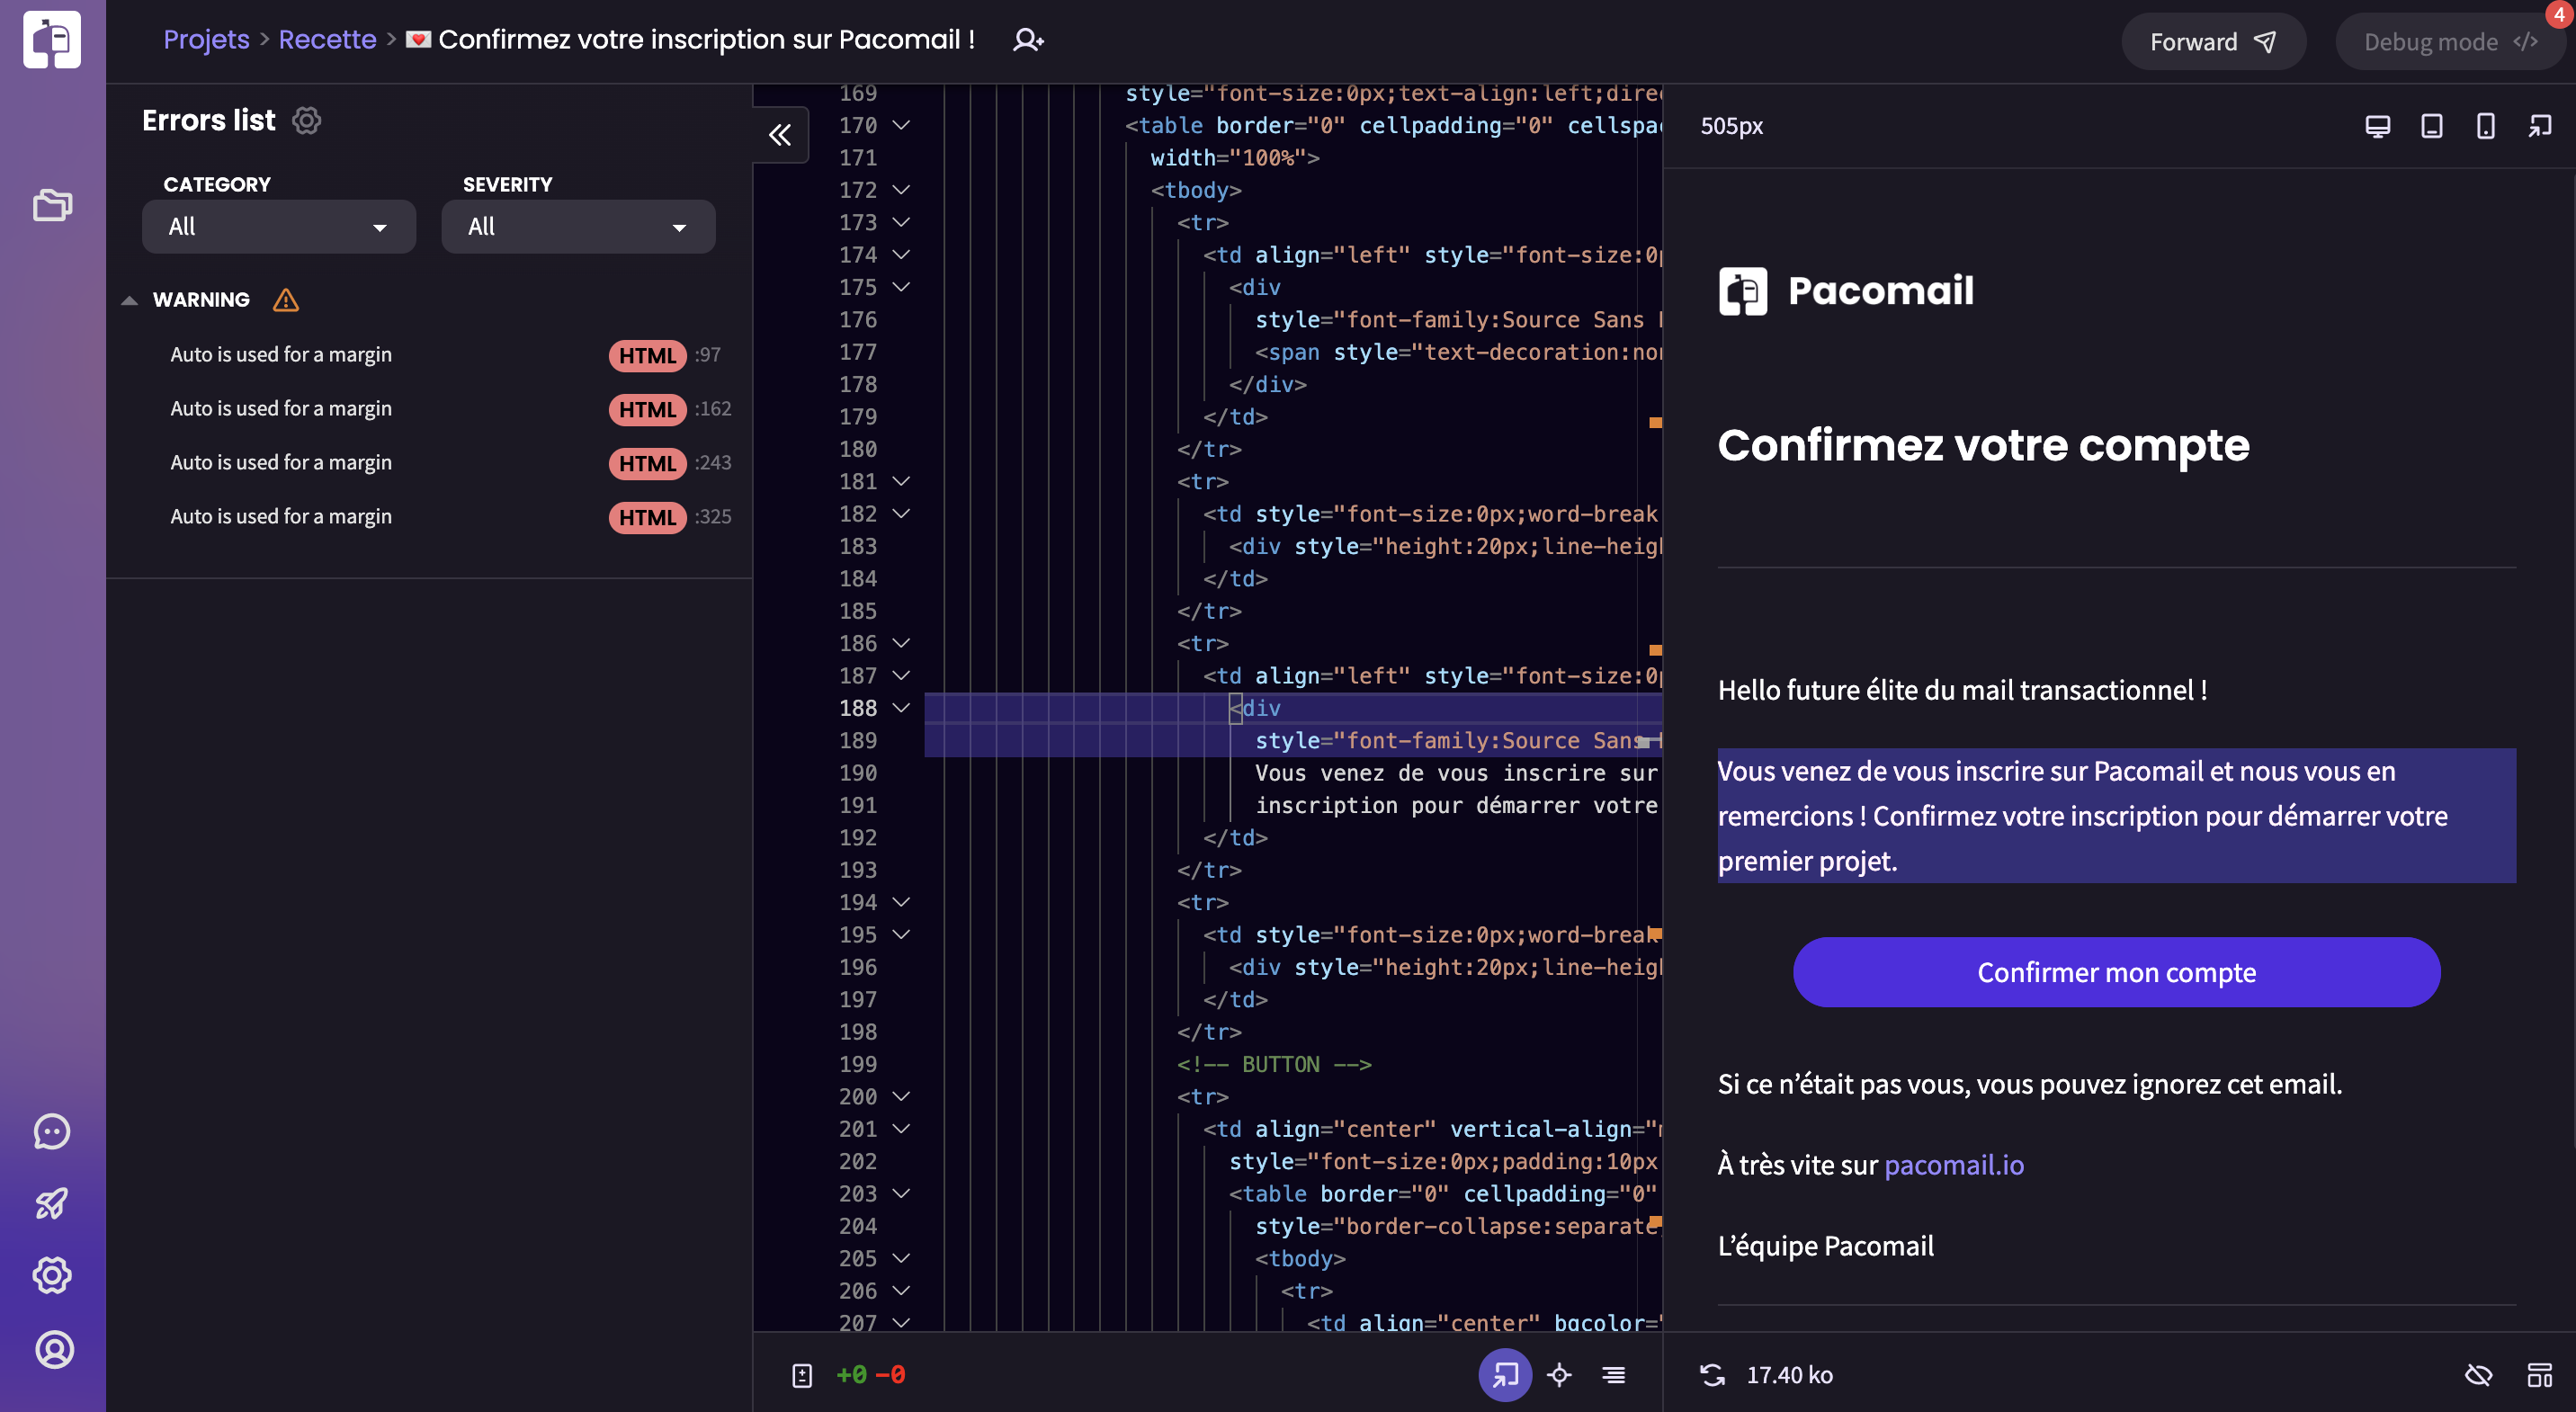Click highlighted paragraph in email preview
This screenshot has width=2576, height=1412.
click(x=2116, y=816)
